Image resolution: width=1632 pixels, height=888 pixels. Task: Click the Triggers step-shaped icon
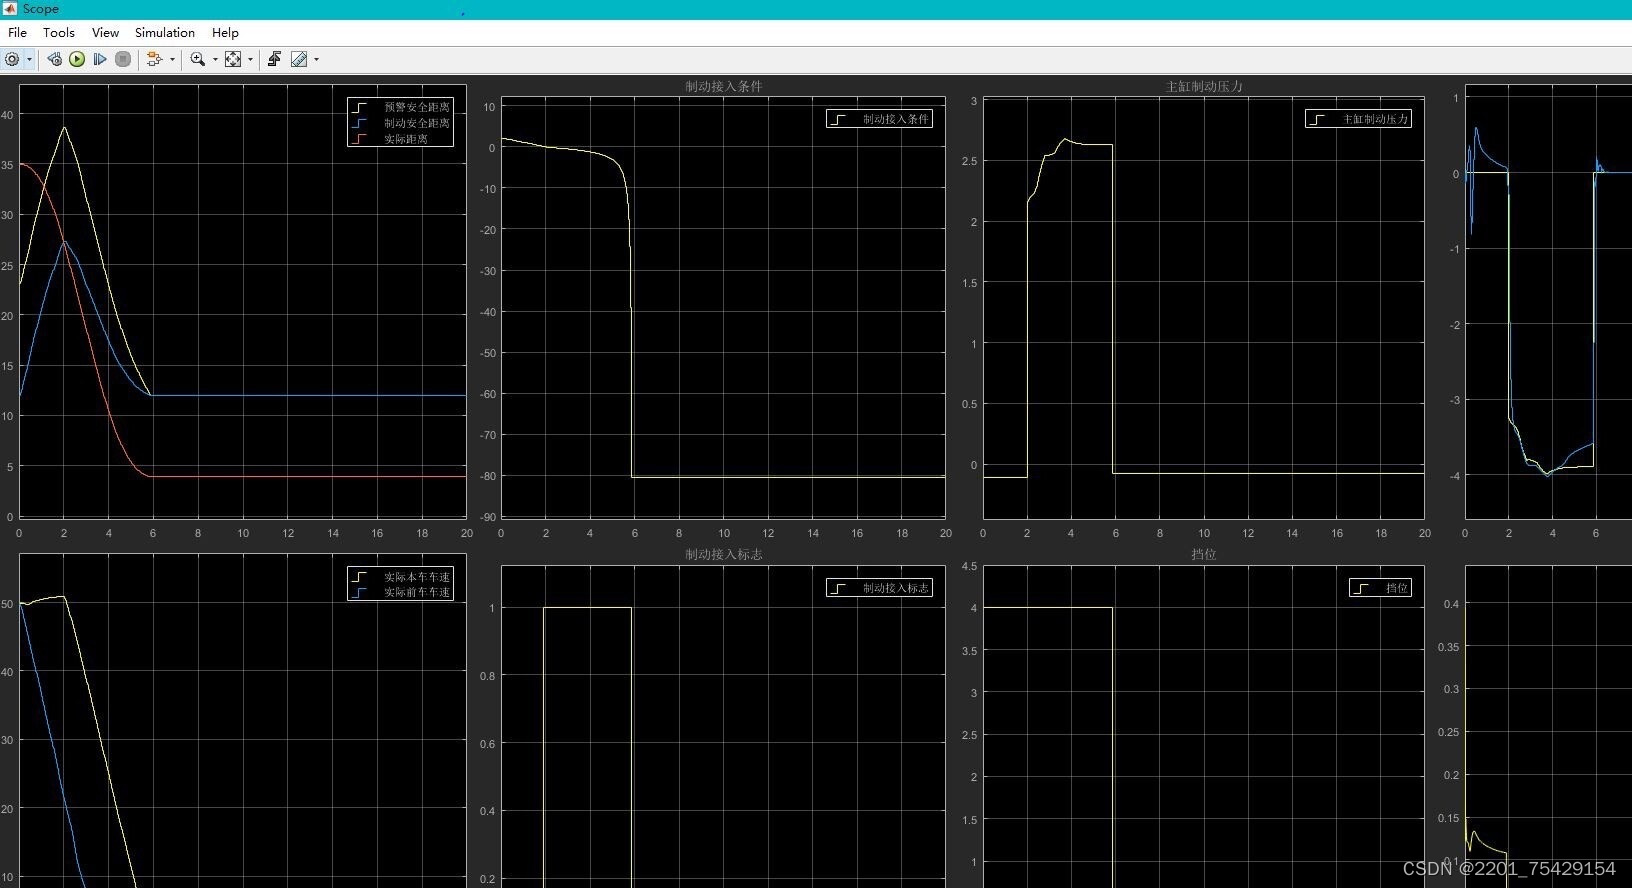point(274,59)
